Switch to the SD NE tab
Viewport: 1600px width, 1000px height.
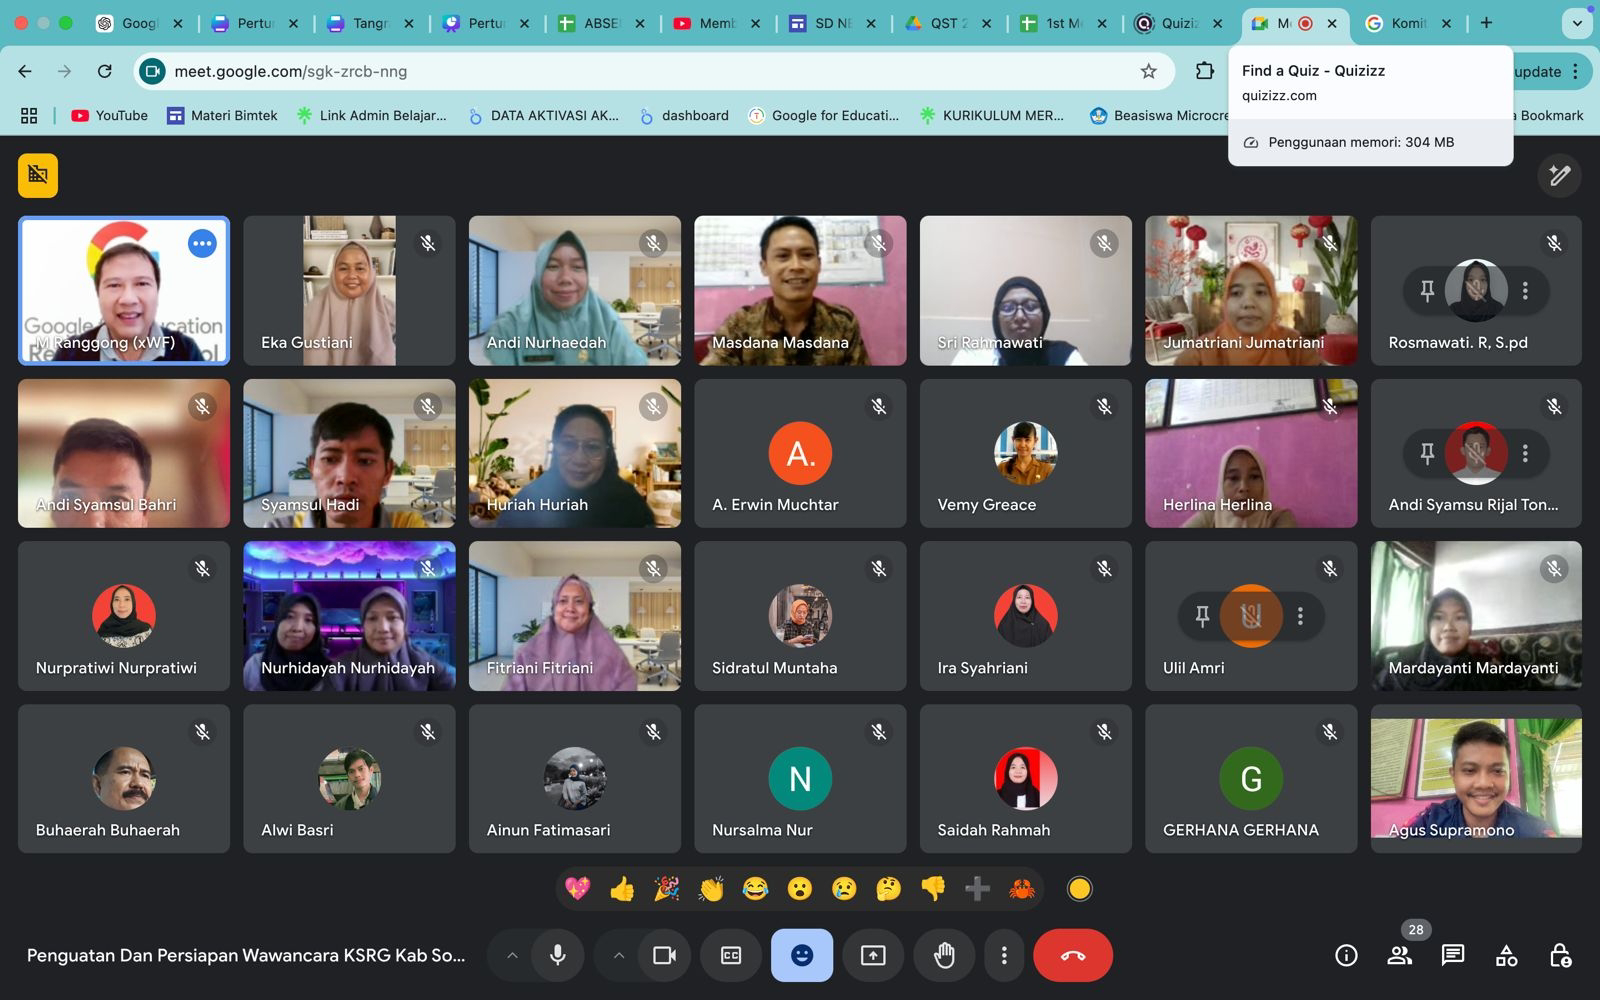pyautogui.click(x=833, y=23)
